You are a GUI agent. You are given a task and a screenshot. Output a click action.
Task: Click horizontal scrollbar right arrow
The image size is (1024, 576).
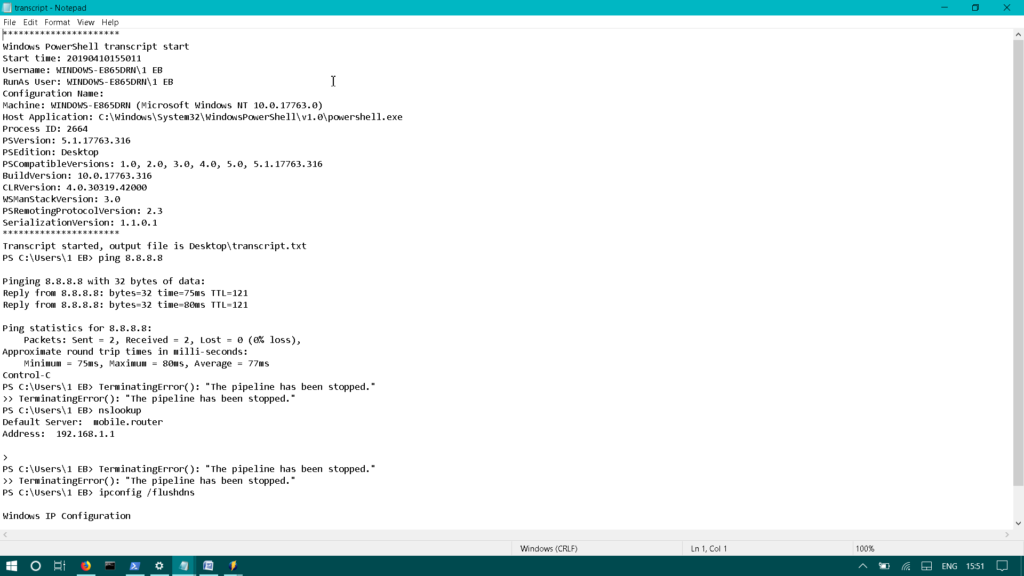[x=1007, y=535]
